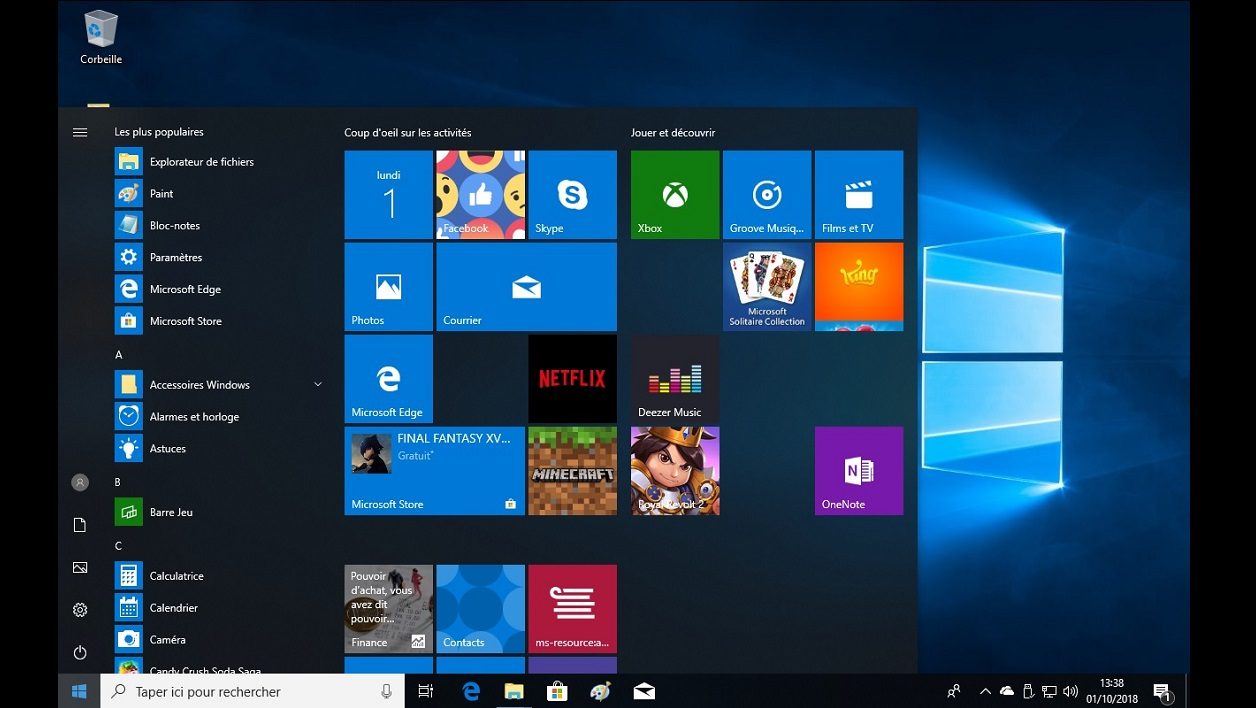Launch Paint from the popular apps list
Image resolution: width=1256 pixels, height=708 pixels.
coord(220,194)
